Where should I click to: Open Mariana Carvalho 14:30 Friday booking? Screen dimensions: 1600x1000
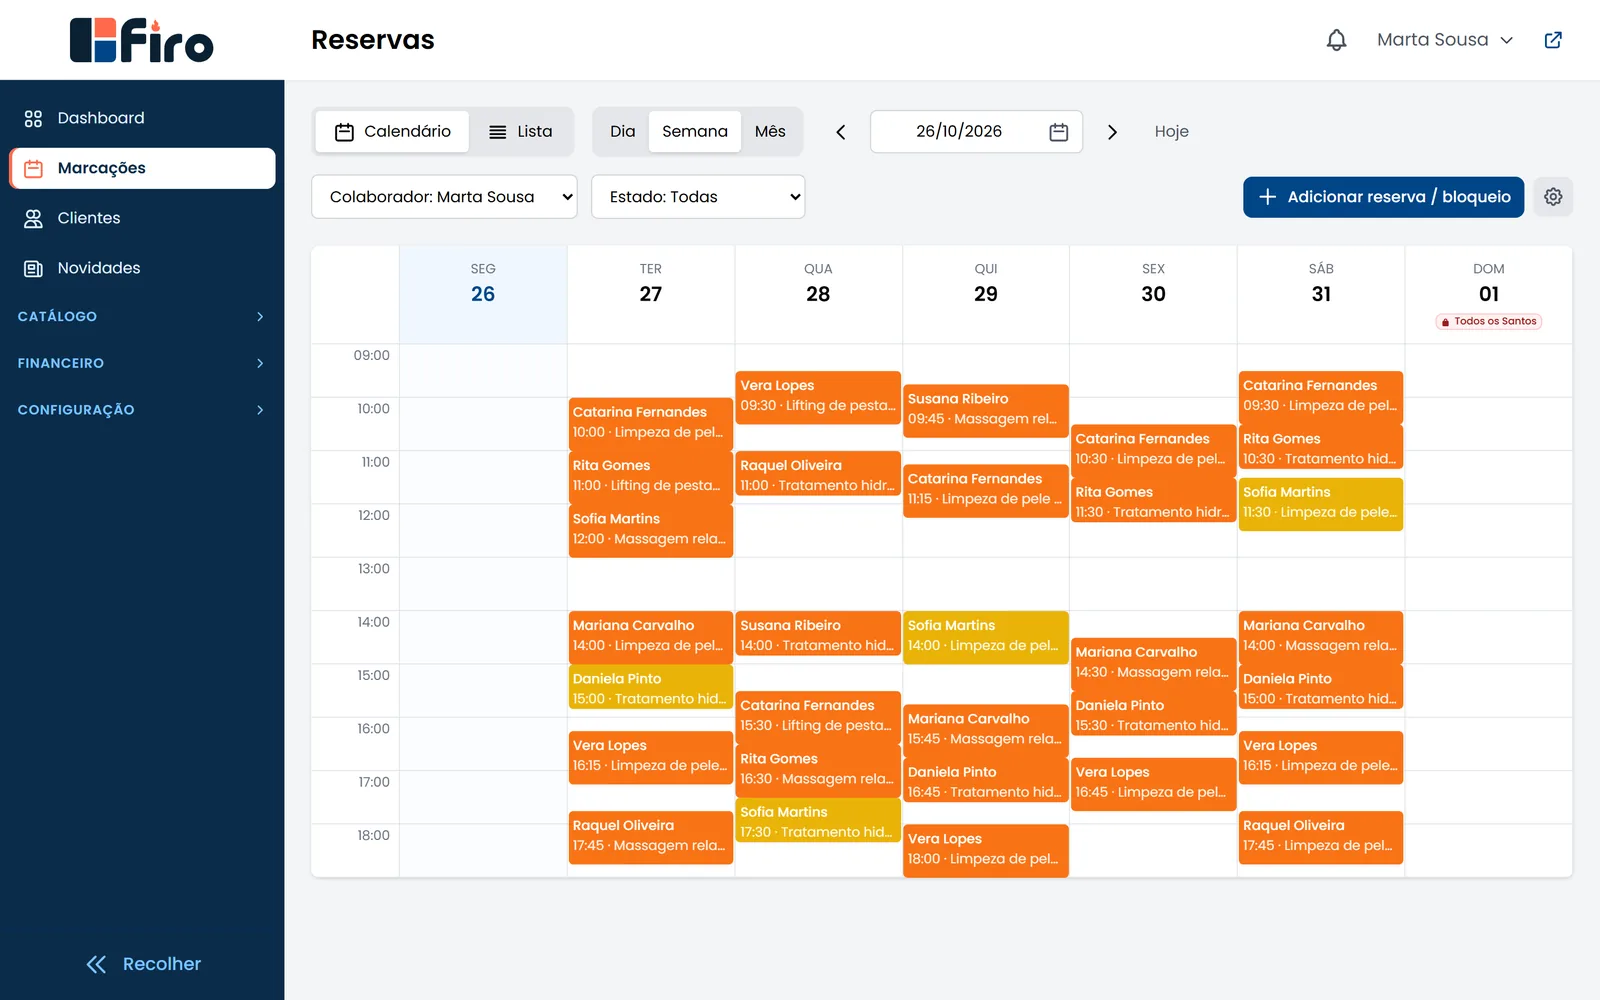point(1153,663)
